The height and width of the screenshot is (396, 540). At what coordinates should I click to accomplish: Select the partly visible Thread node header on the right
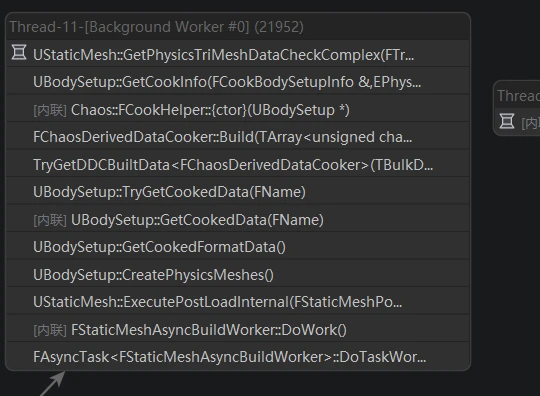[x=518, y=95]
